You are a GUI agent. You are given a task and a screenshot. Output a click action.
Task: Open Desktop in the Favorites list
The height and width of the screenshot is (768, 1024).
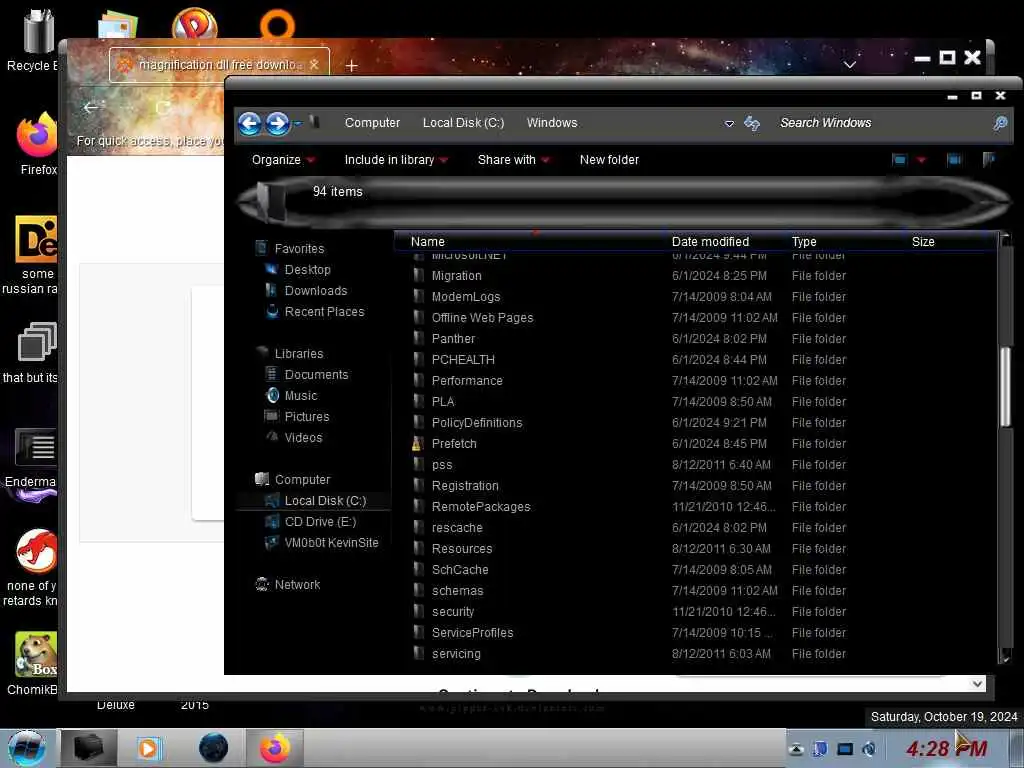(x=307, y=270)
